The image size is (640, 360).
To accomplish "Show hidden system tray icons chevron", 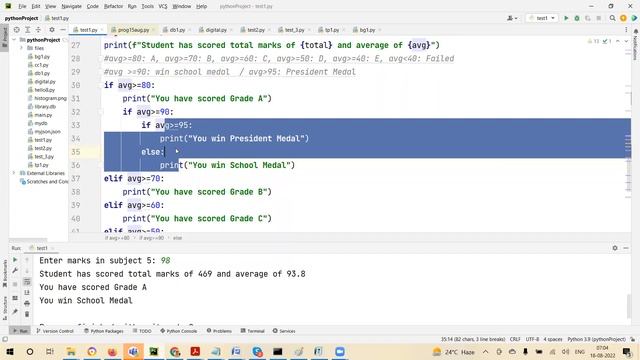I will point(485,351).
